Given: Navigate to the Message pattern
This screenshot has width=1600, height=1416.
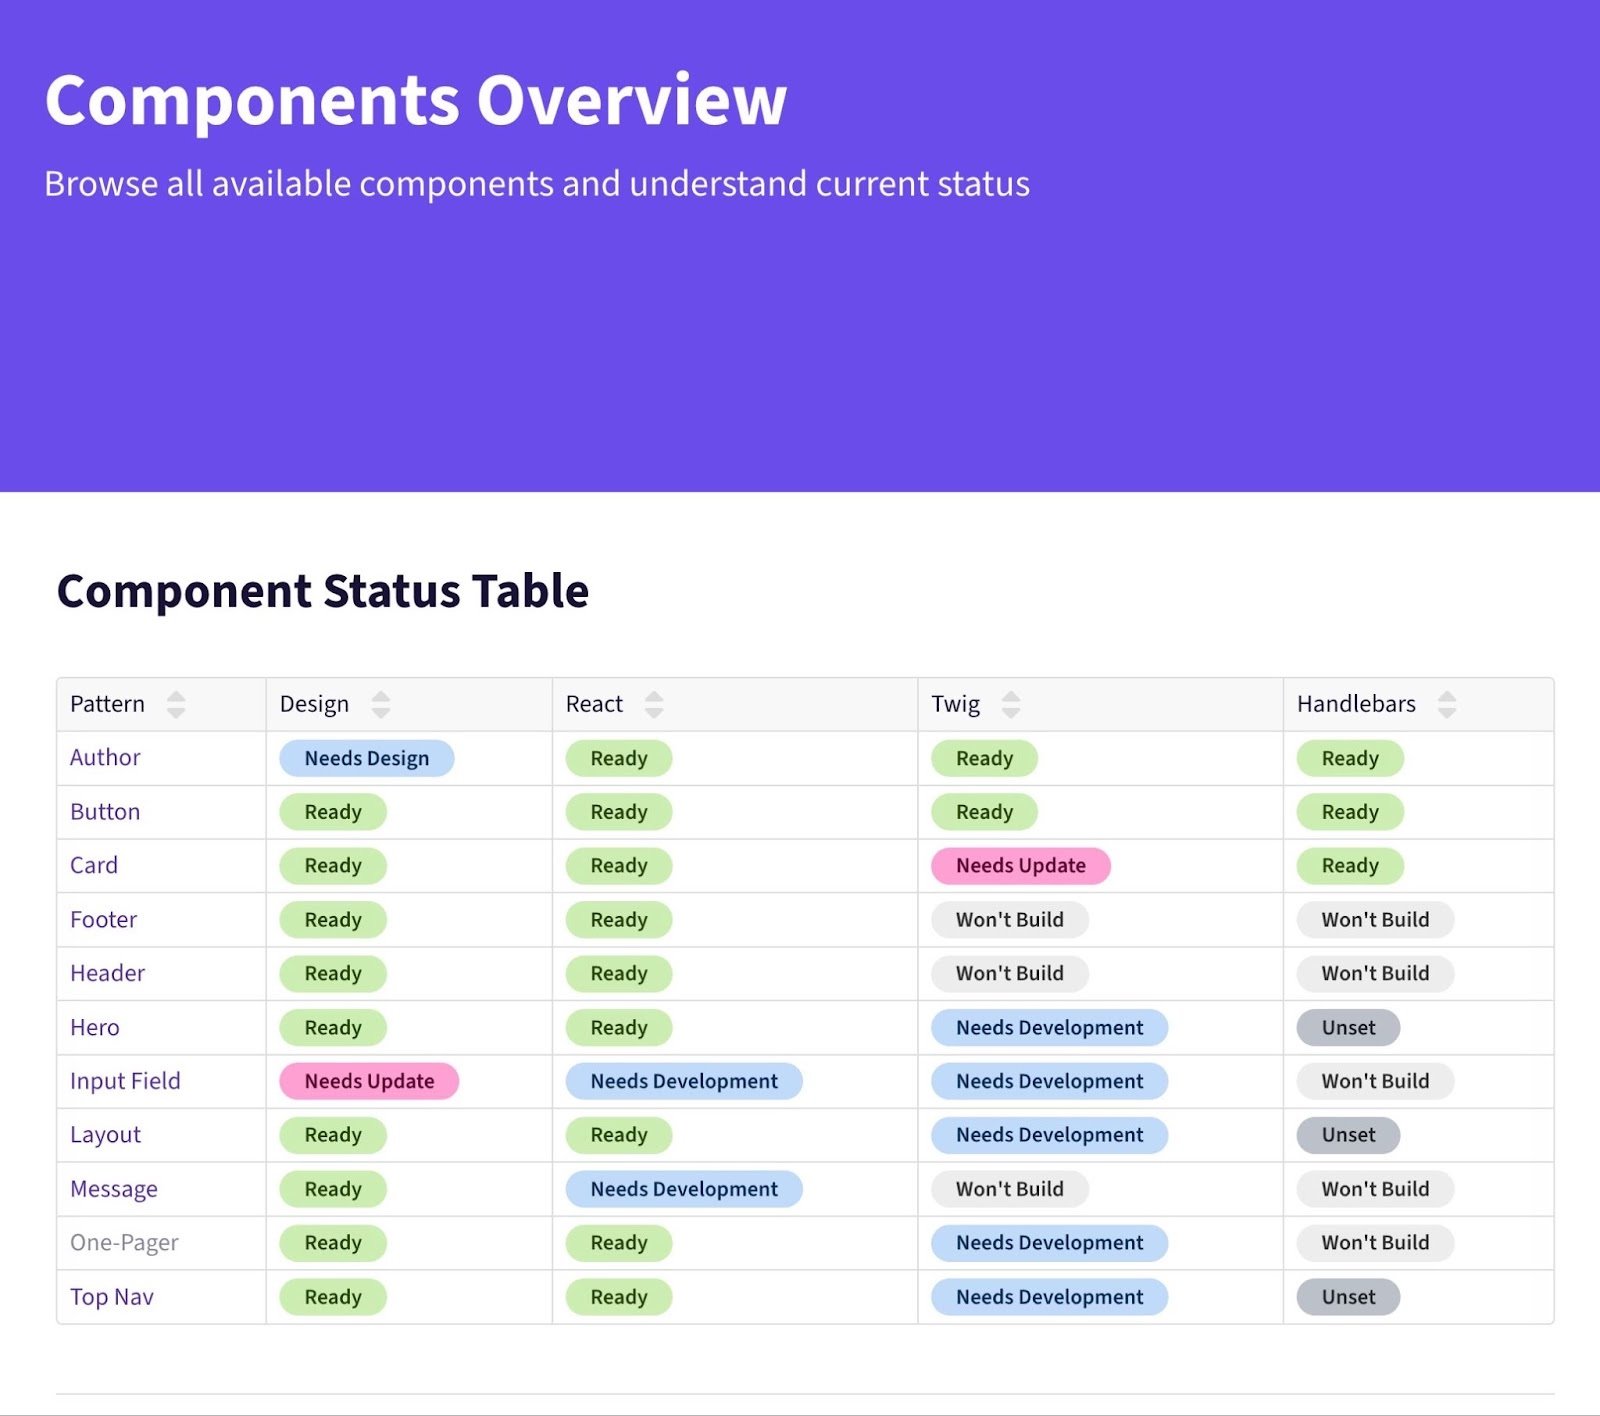Looking at the screenshot, I should pos(114,1190).
